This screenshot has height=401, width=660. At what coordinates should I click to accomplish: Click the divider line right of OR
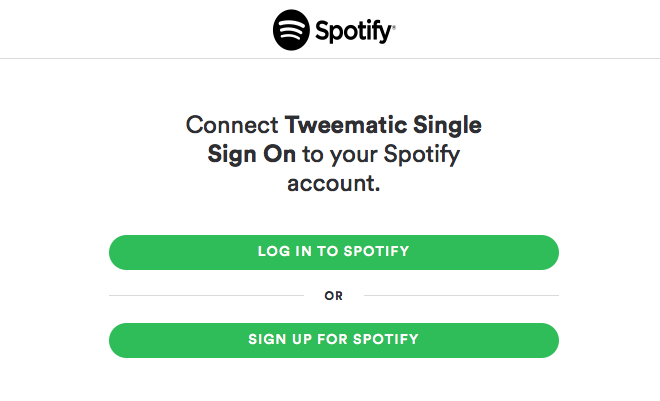tap(461, 295)
